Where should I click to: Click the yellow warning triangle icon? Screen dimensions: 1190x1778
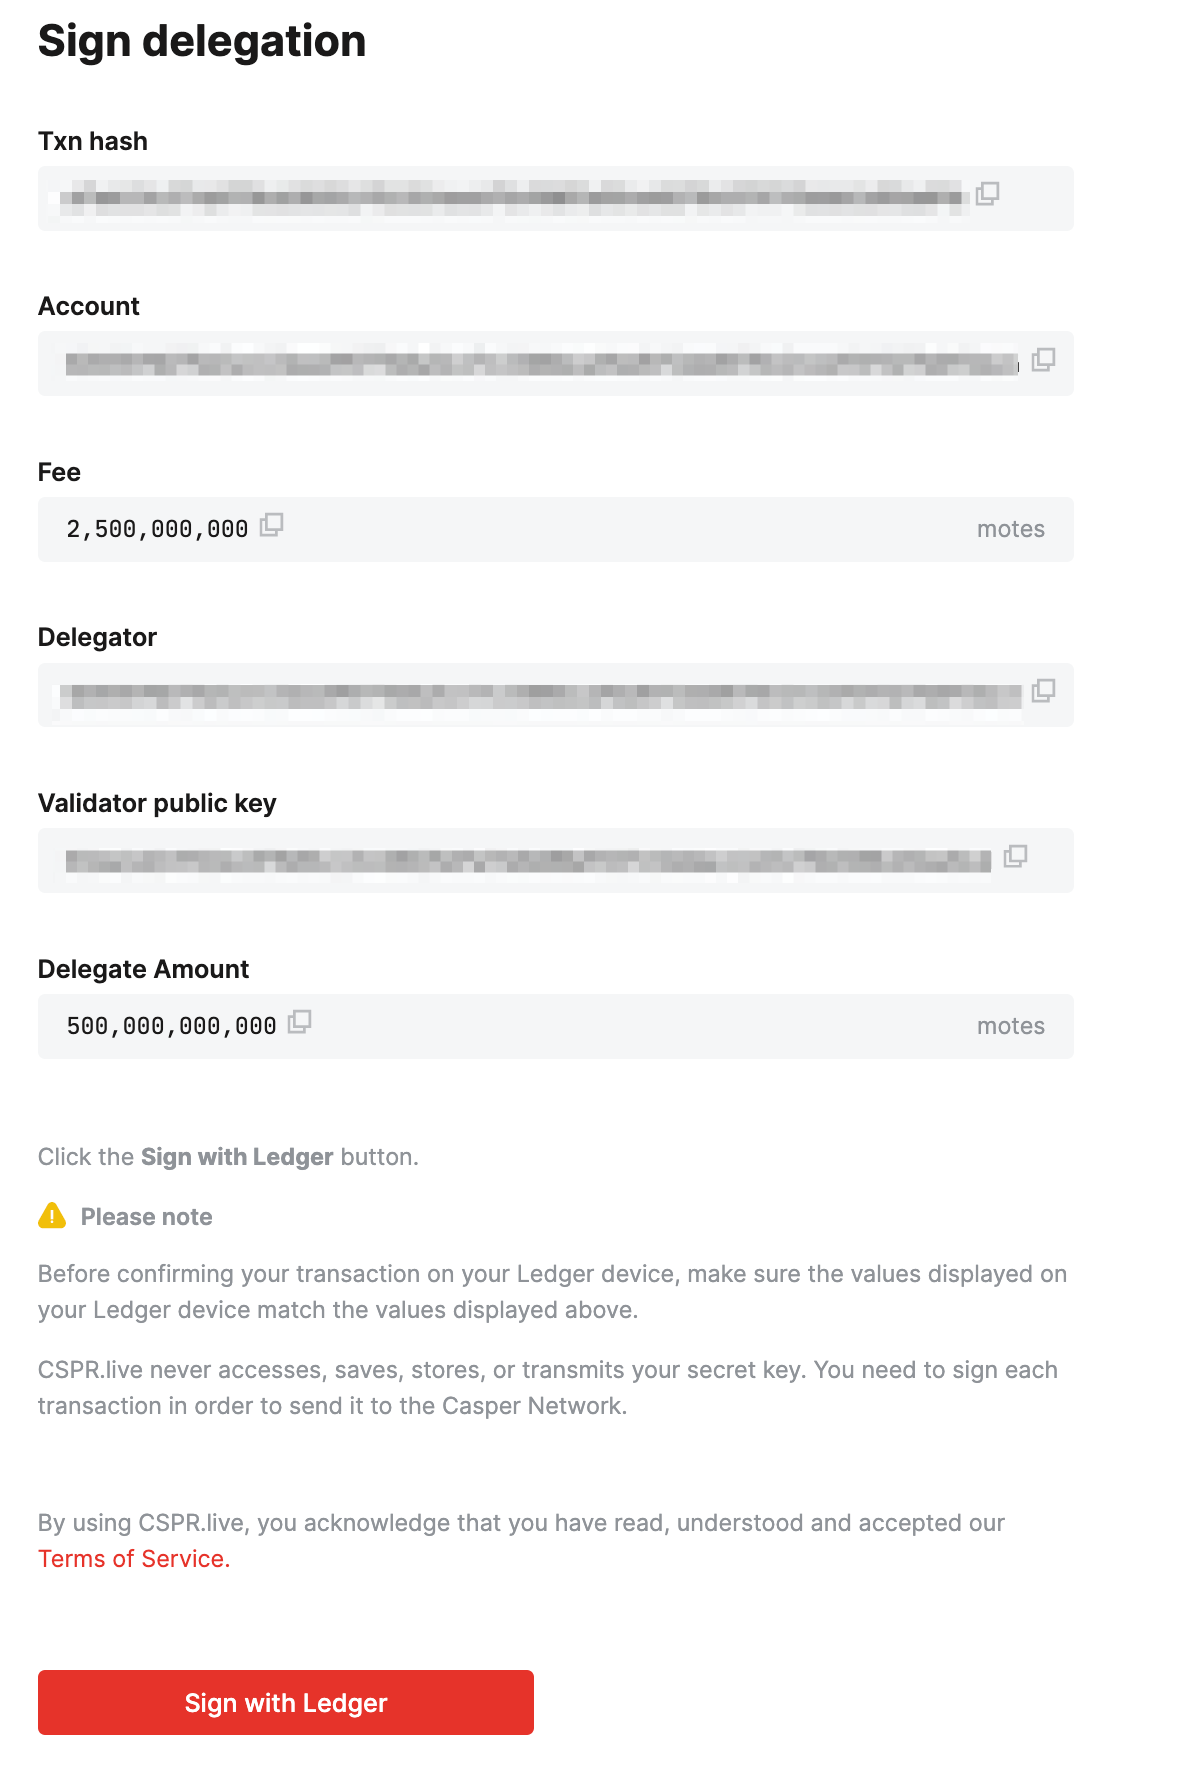(x=52, y=1216)
